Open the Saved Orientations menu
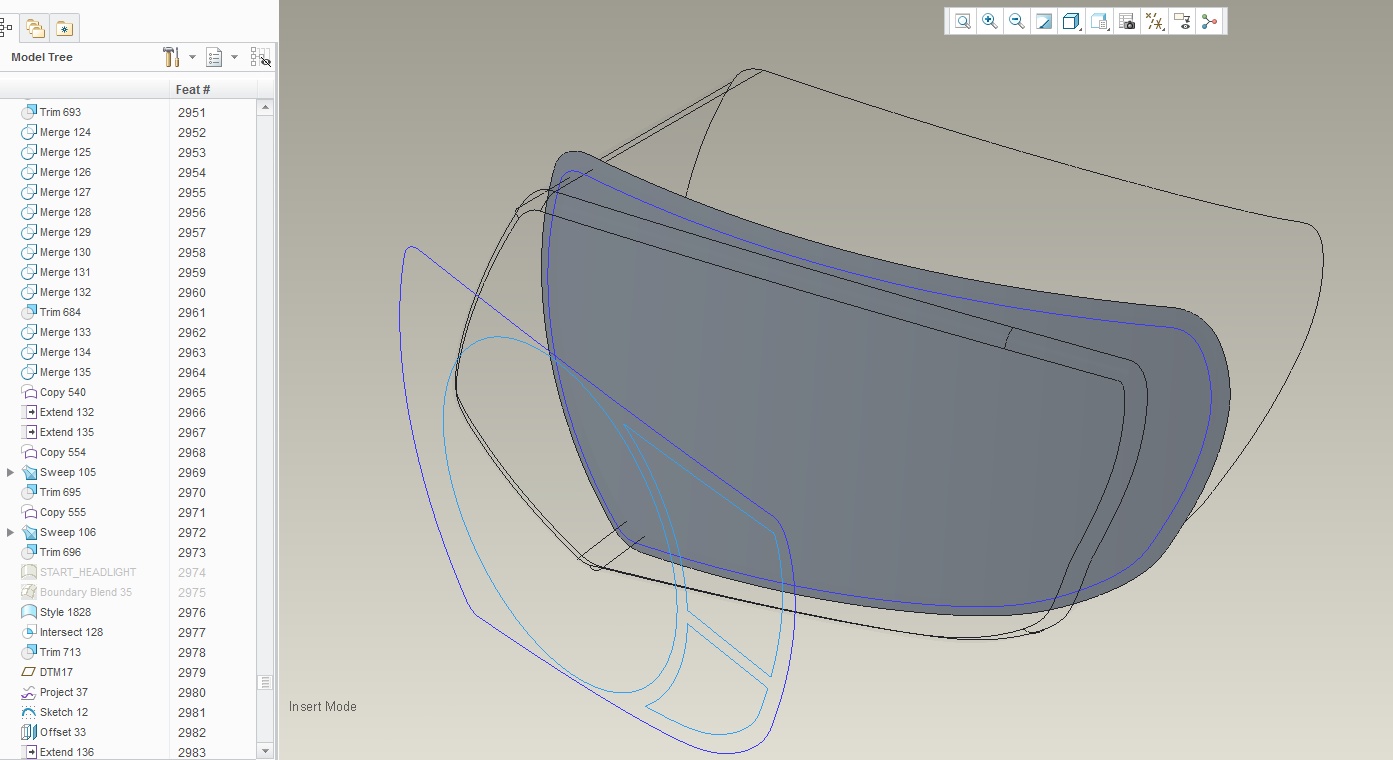The width and height of the screenshot is (1393, 760). click(x=1099, y=21)
